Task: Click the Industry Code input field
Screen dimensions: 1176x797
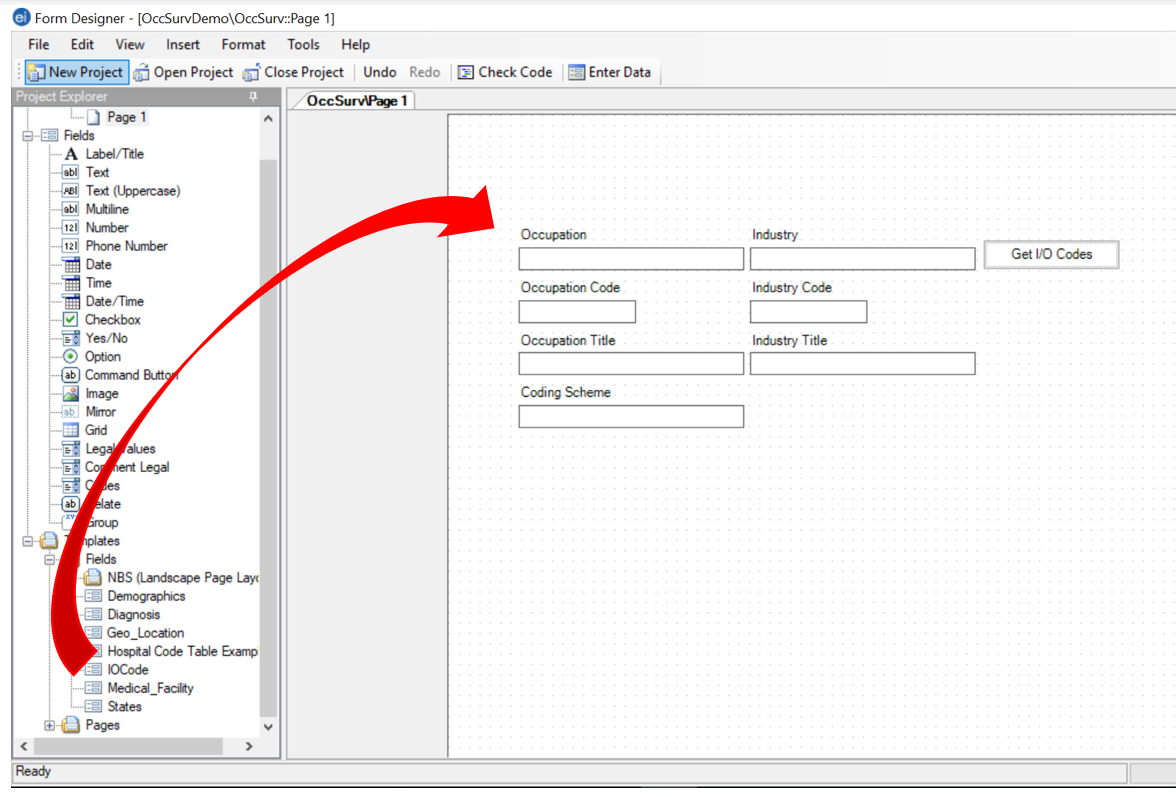Action: [808, 311]
